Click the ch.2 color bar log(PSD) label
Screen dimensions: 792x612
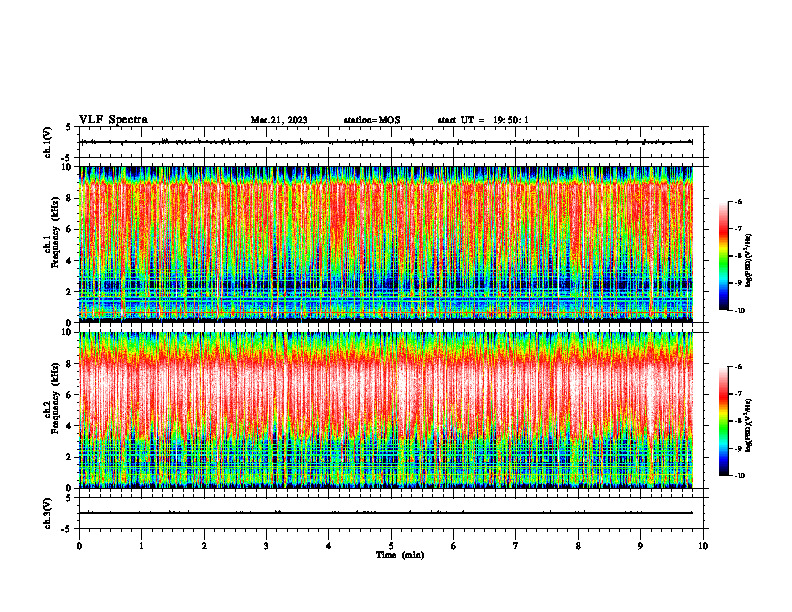click(749, 425)
